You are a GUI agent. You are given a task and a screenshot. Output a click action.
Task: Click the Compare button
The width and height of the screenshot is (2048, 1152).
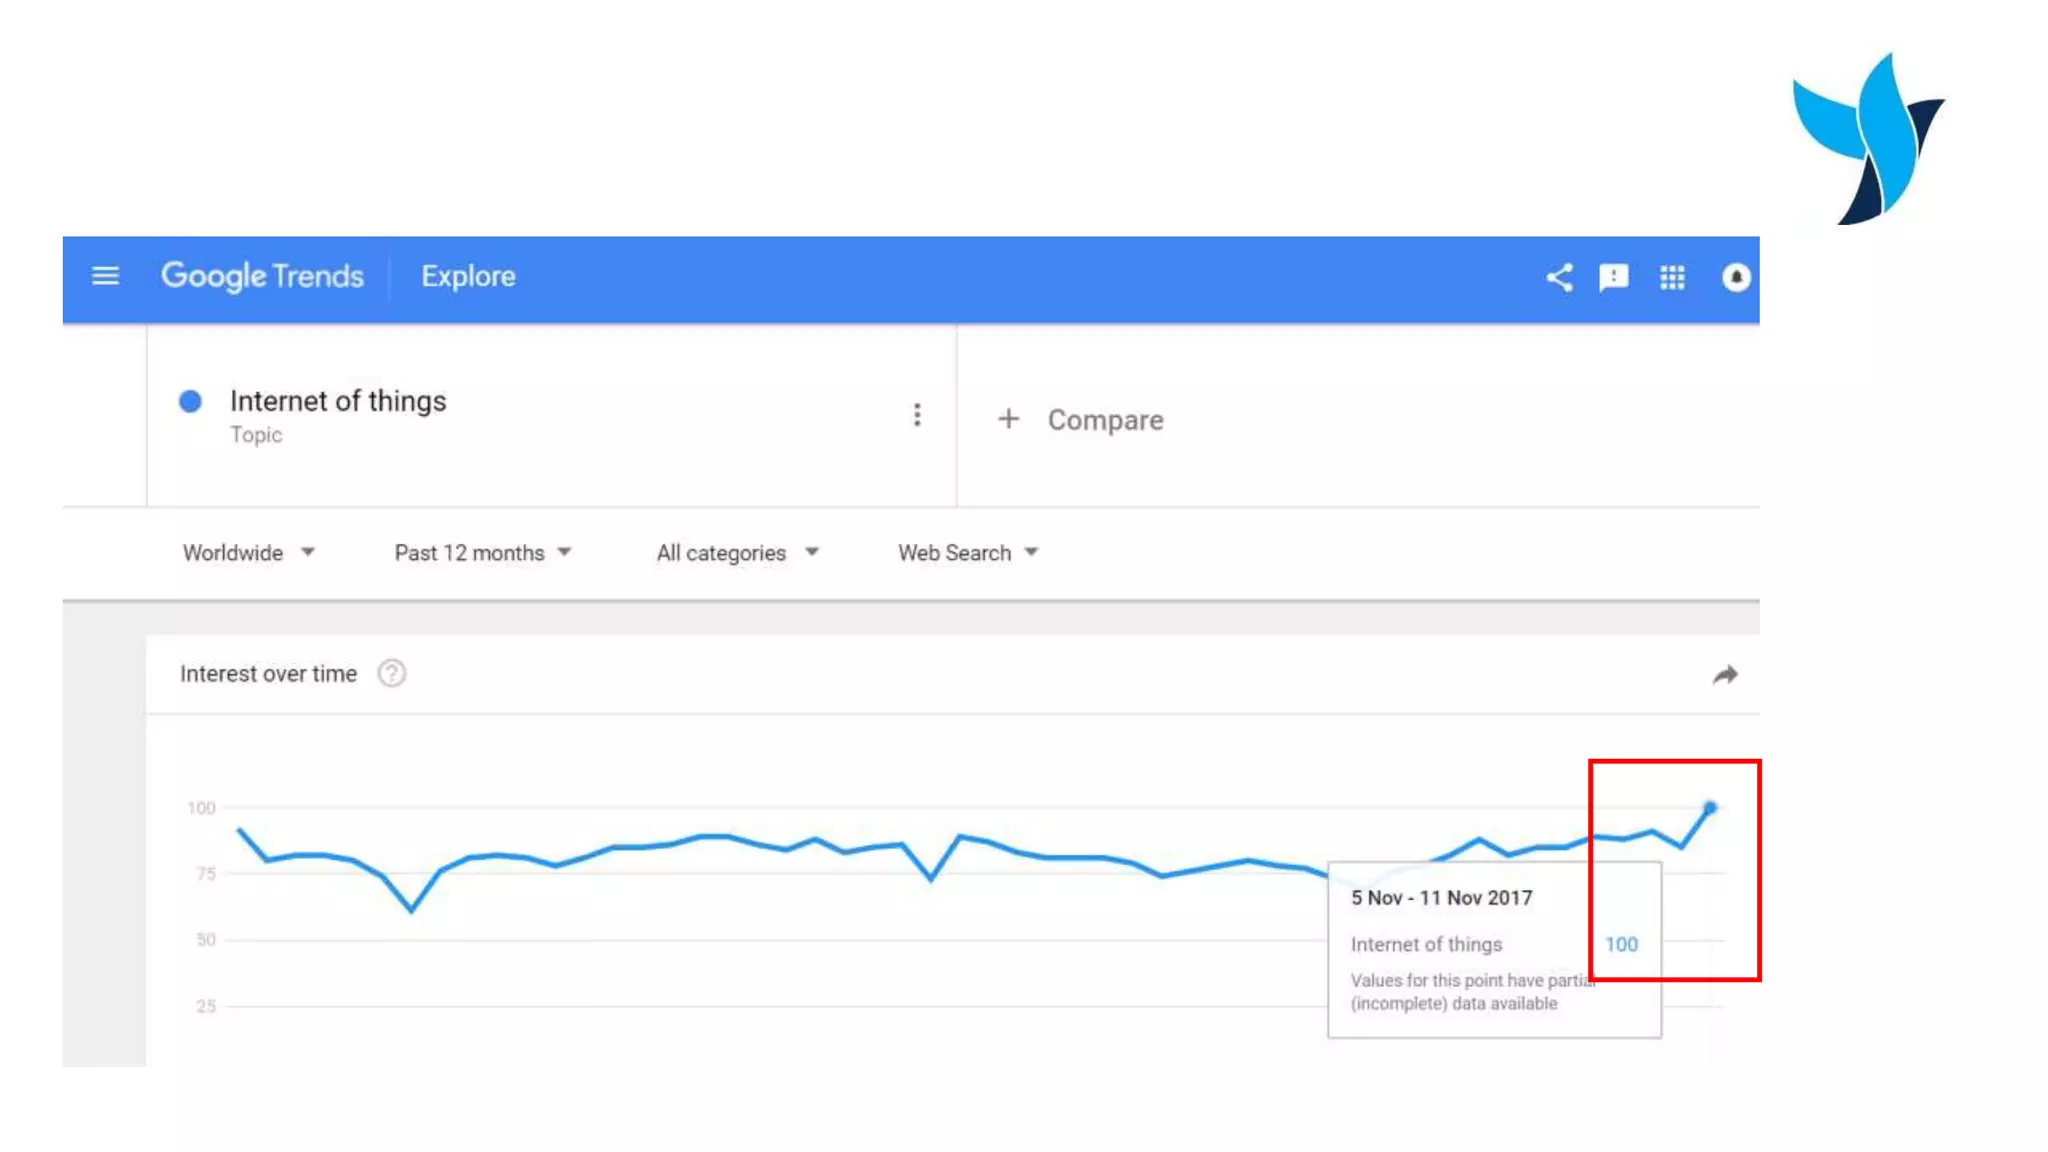tap(1104, 420)
